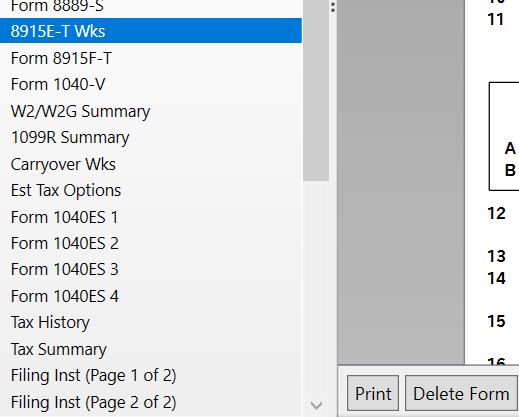Open Tax Summary form

151,349
